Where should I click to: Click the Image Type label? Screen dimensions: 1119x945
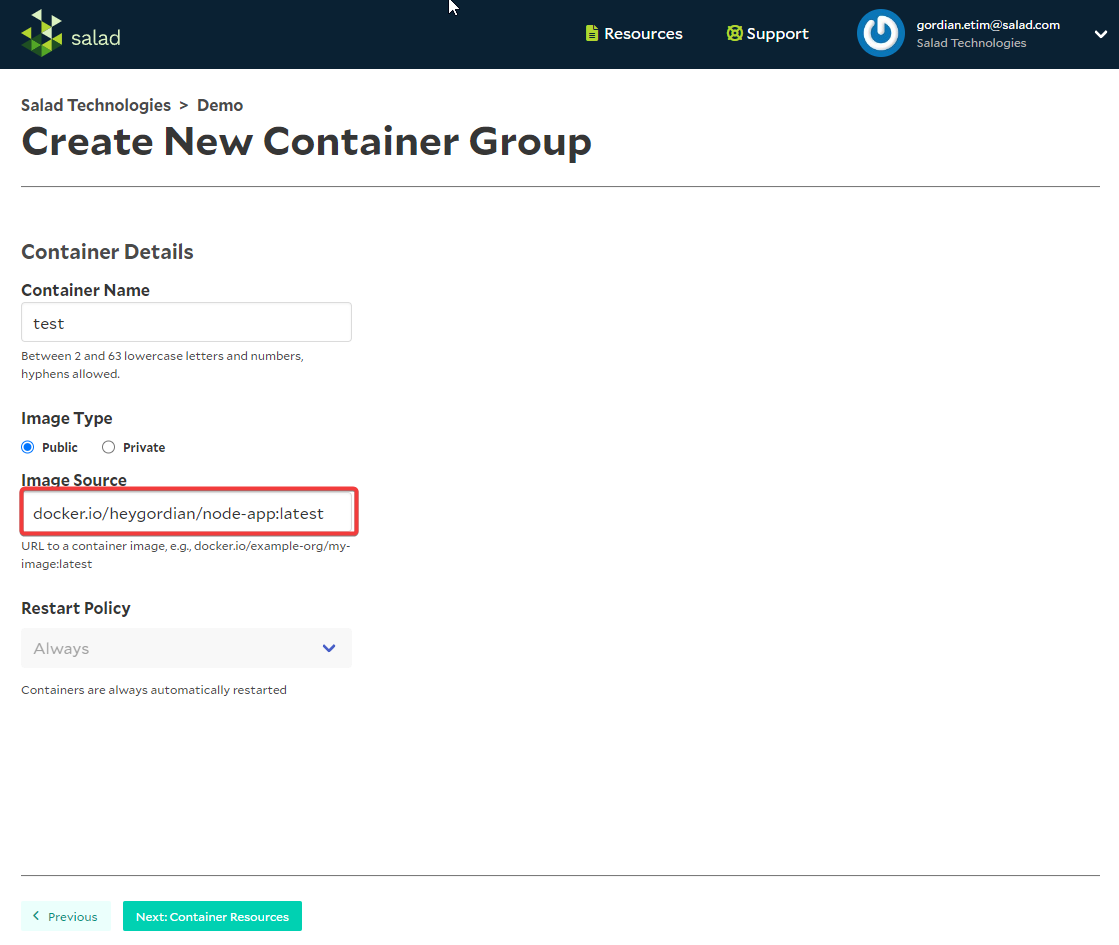tap(66, 418)
